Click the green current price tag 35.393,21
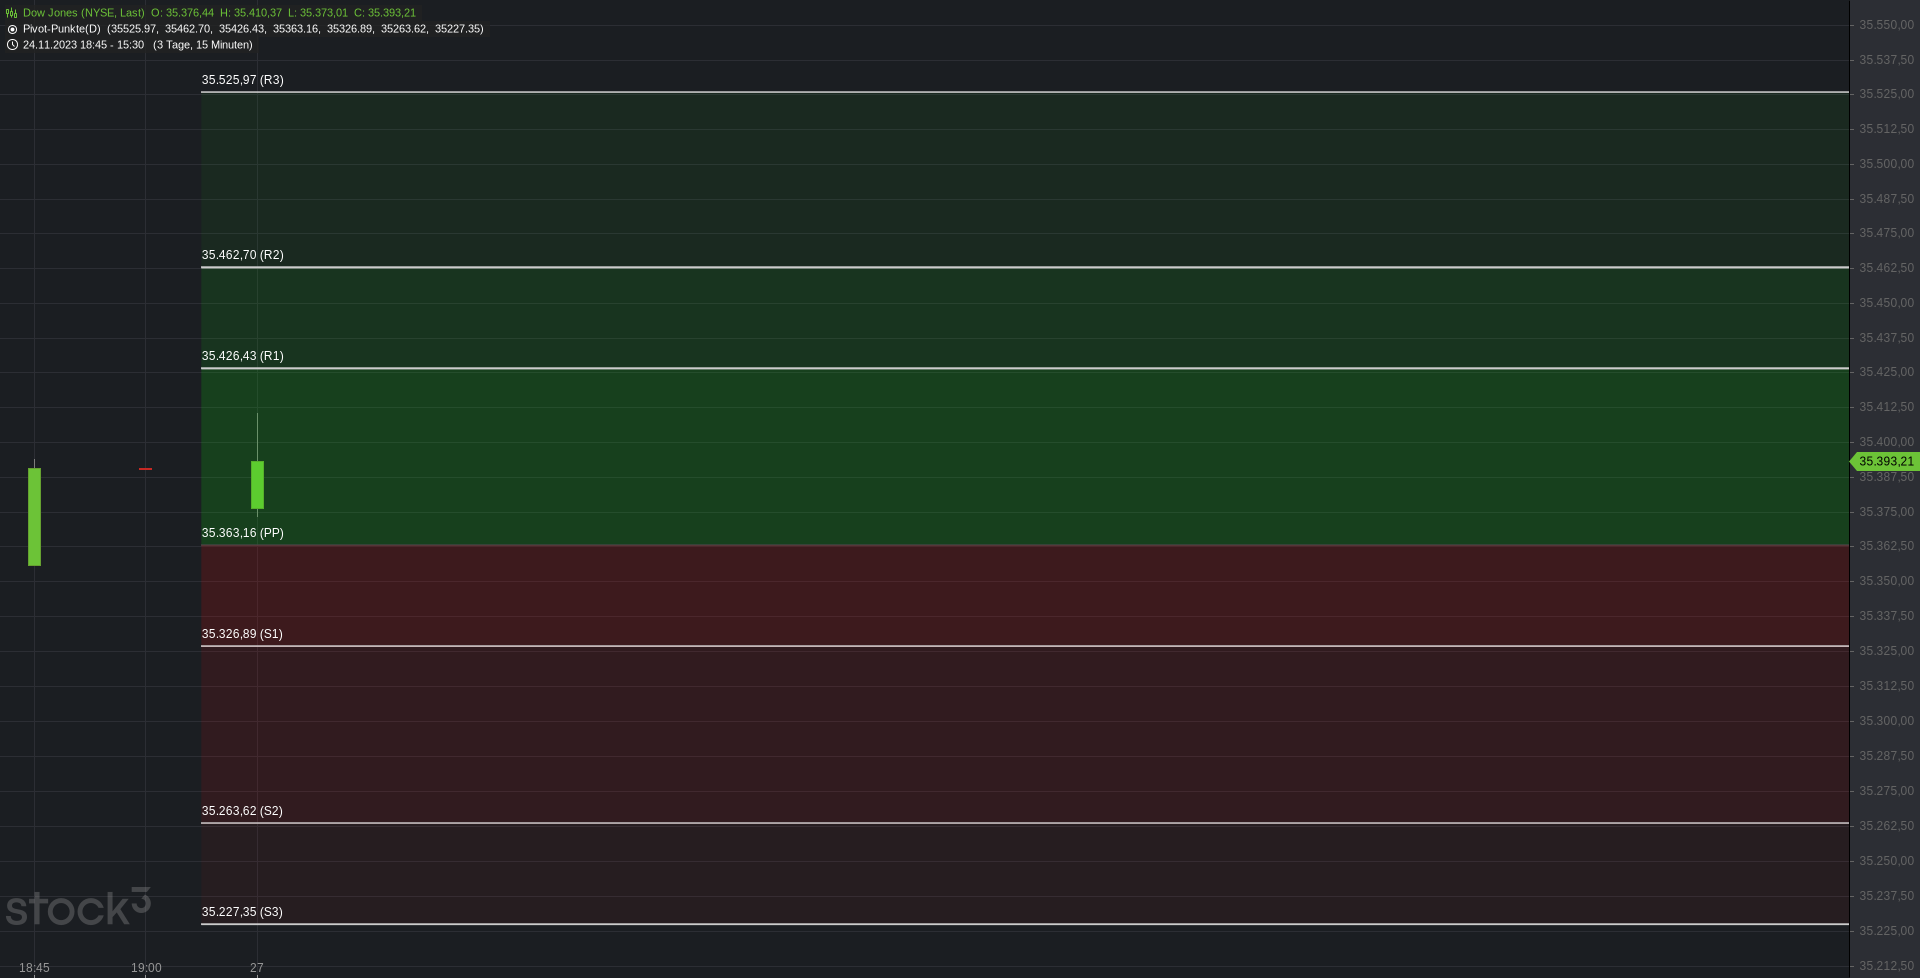The width and height of the screenshot is (1920, 978). 1885,461
